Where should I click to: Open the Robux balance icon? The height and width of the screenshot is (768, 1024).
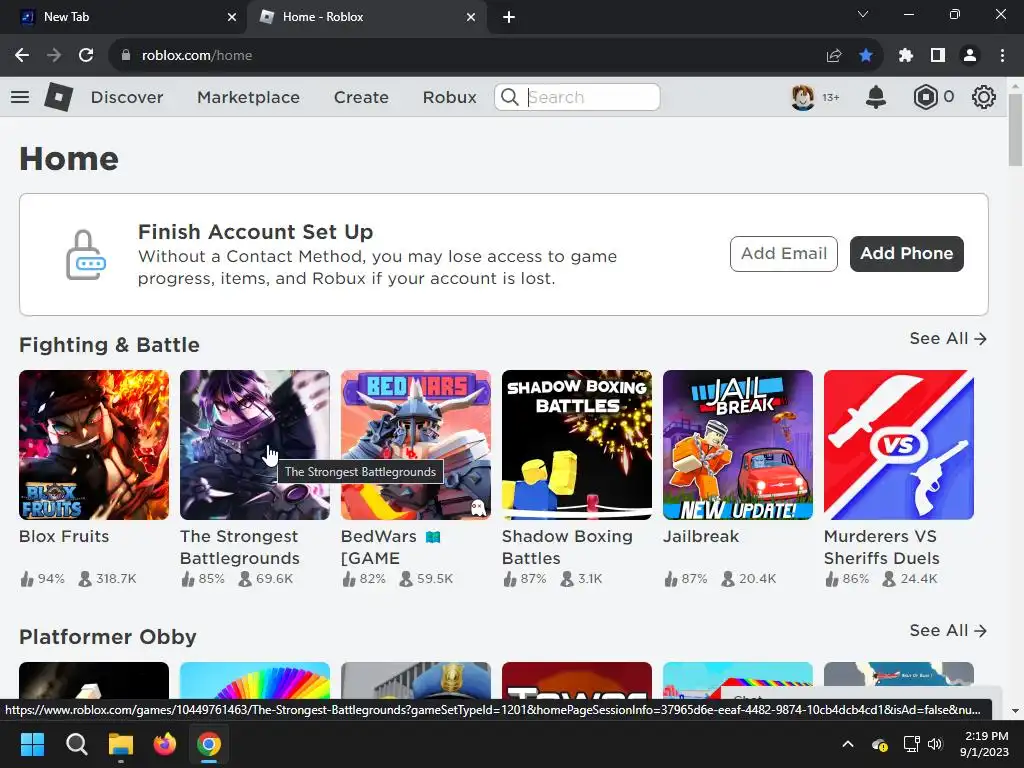pyautogui.click(x=925, y=97)
